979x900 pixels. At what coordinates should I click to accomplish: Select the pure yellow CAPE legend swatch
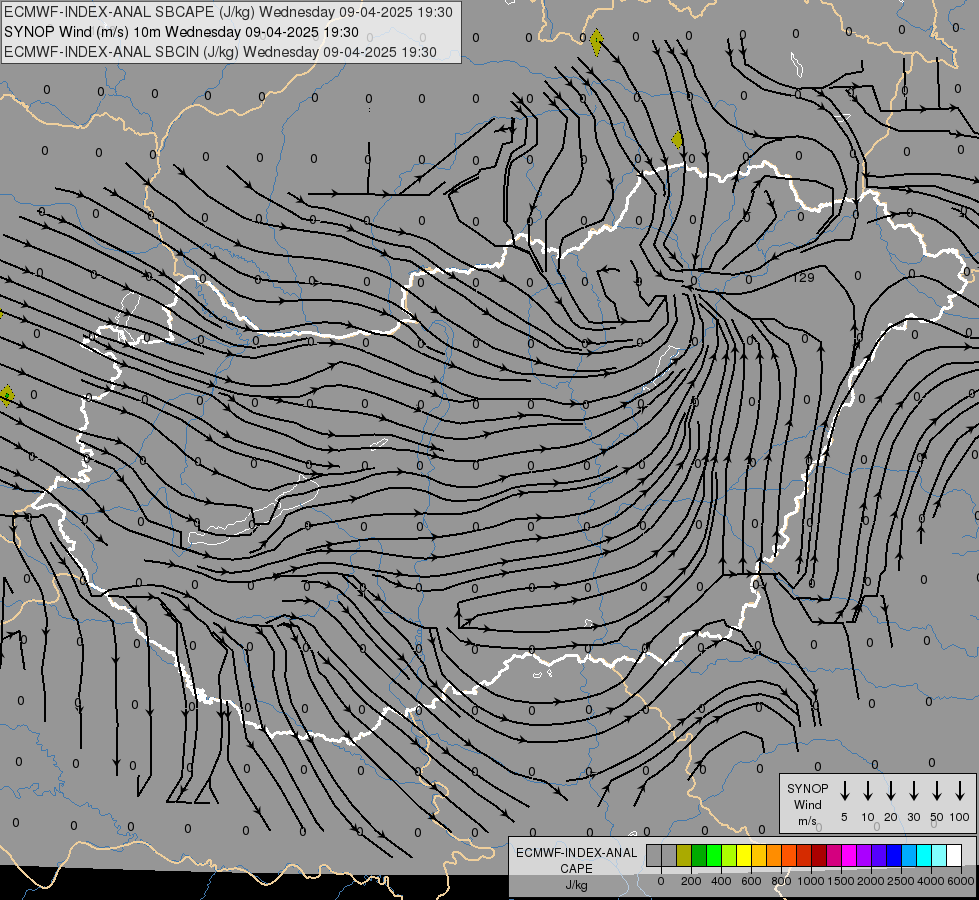744,855
